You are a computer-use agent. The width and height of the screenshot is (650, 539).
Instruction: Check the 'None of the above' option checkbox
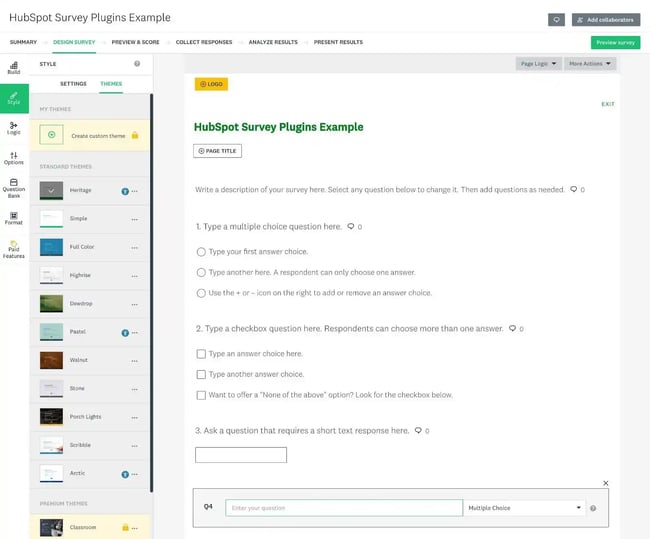(x=201, y=395)
